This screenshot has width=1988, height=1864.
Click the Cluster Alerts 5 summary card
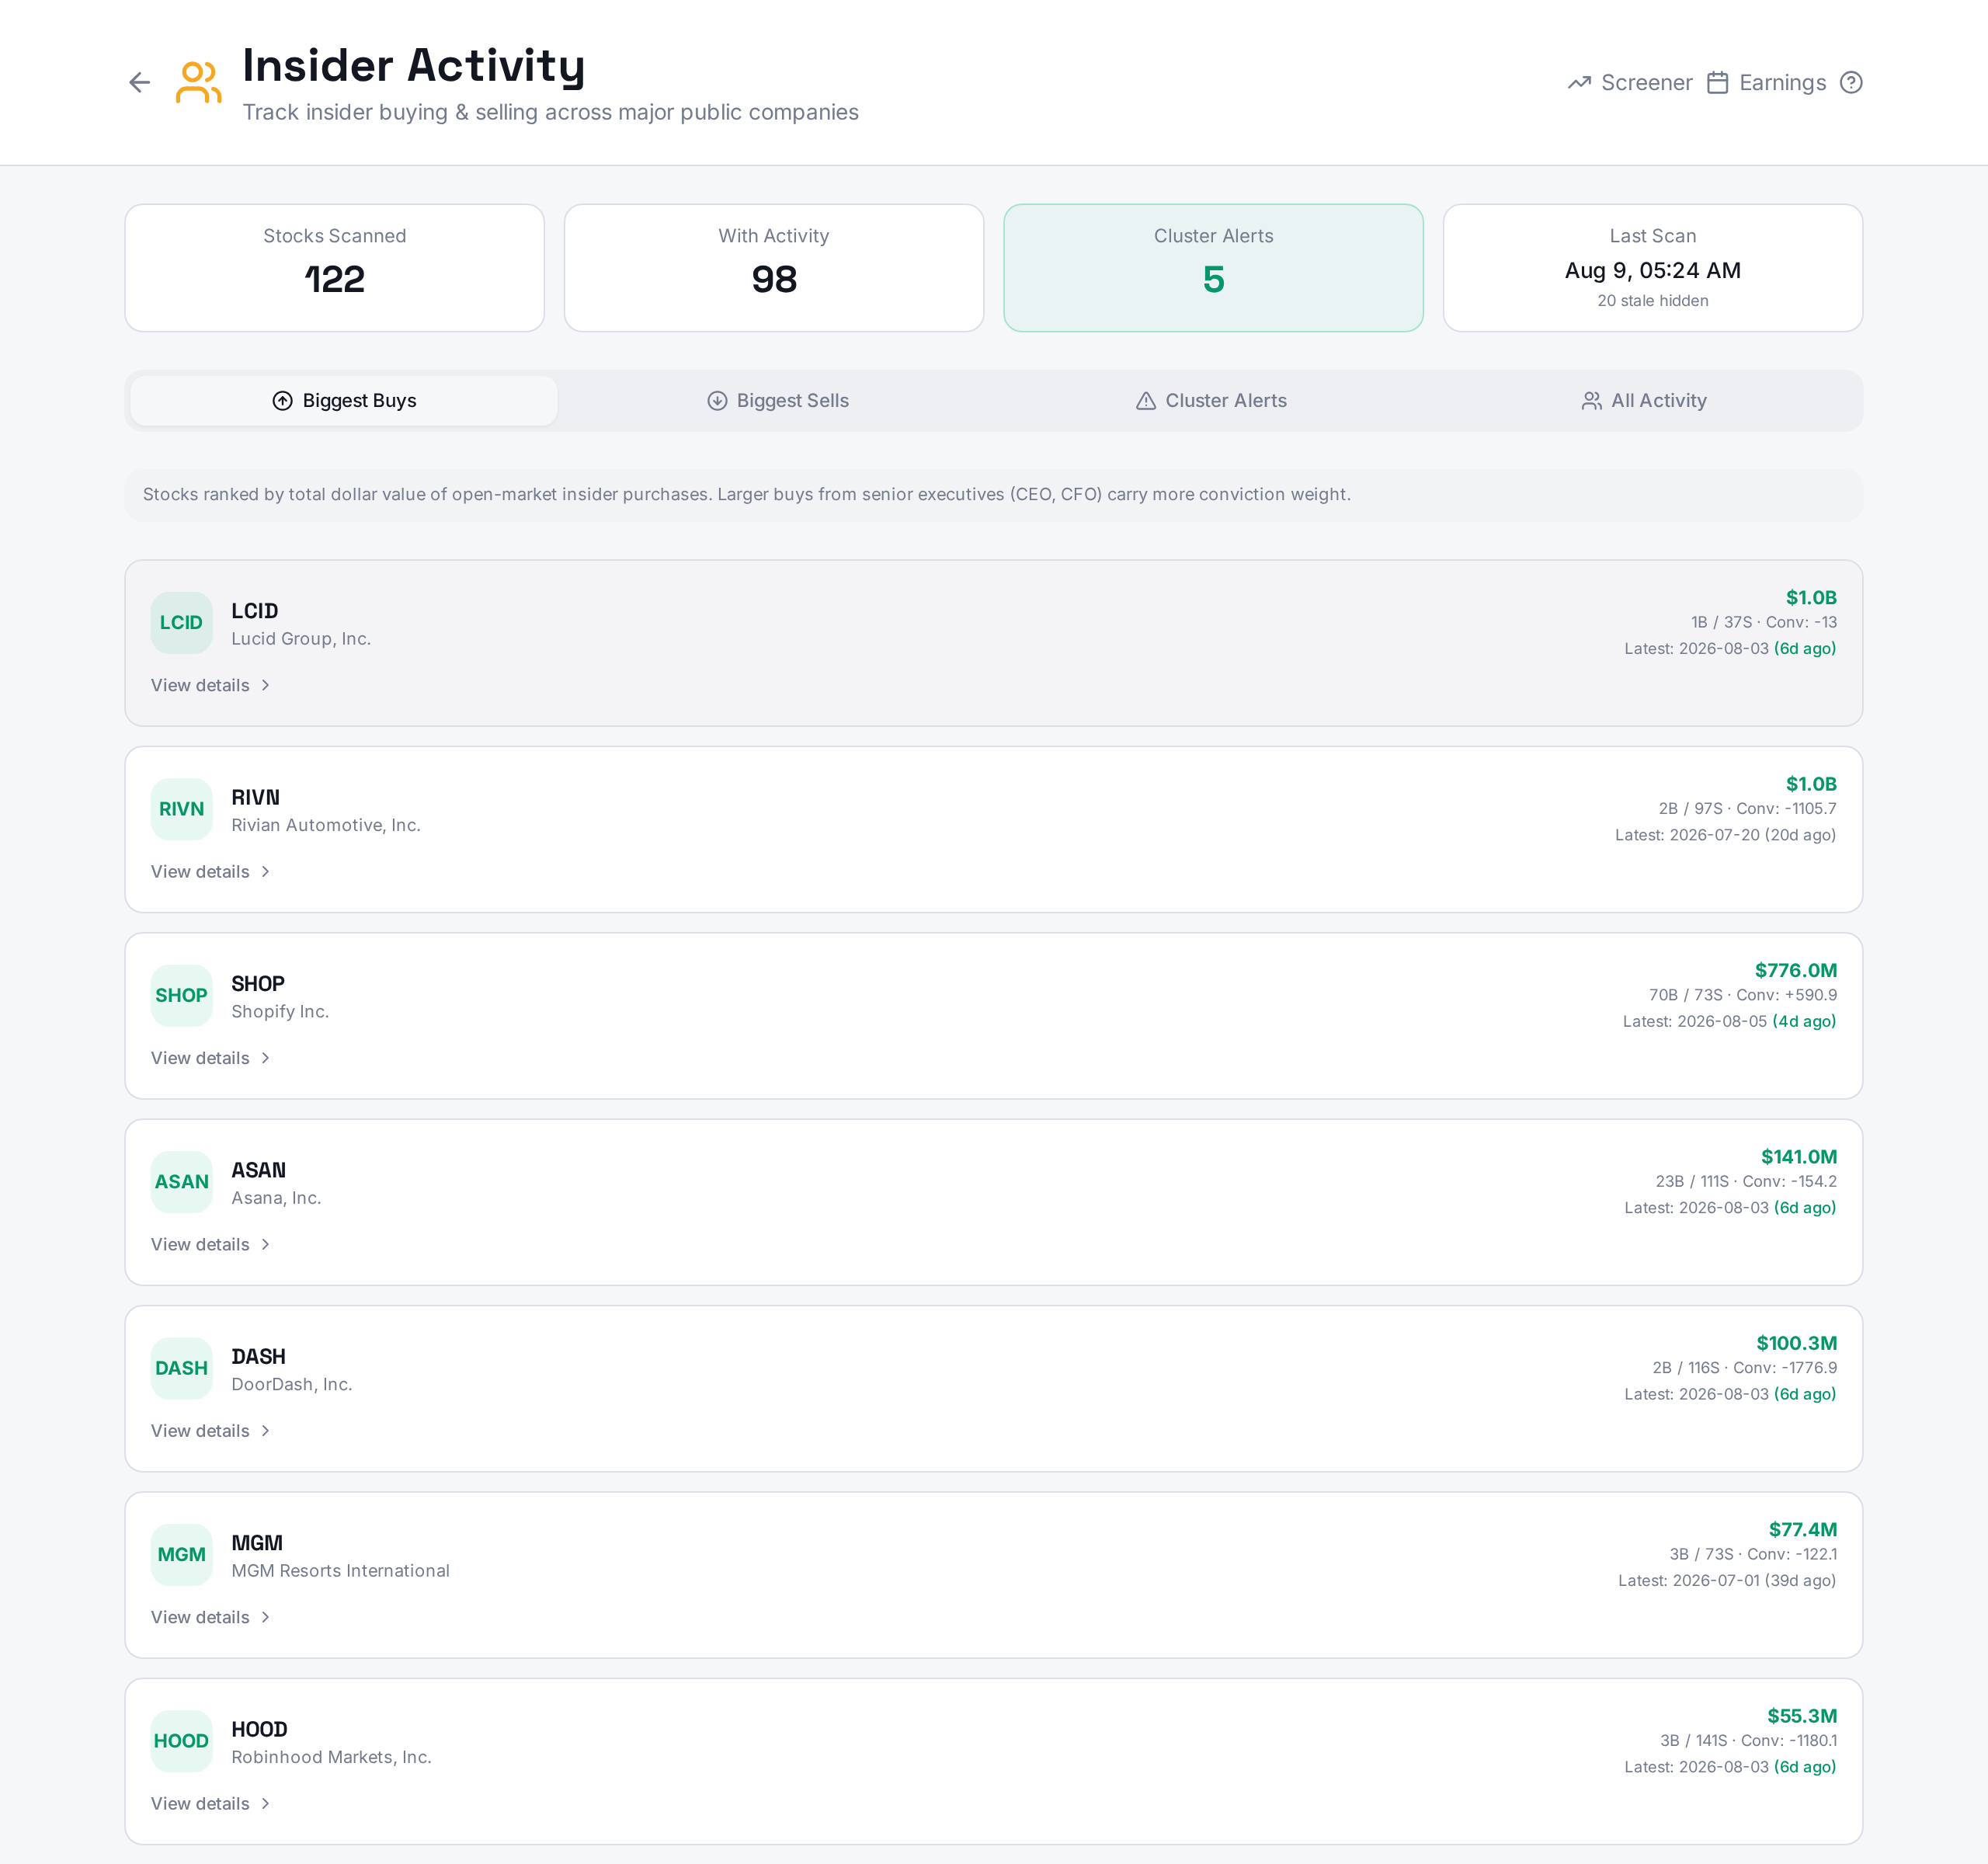coord(1213,268)
